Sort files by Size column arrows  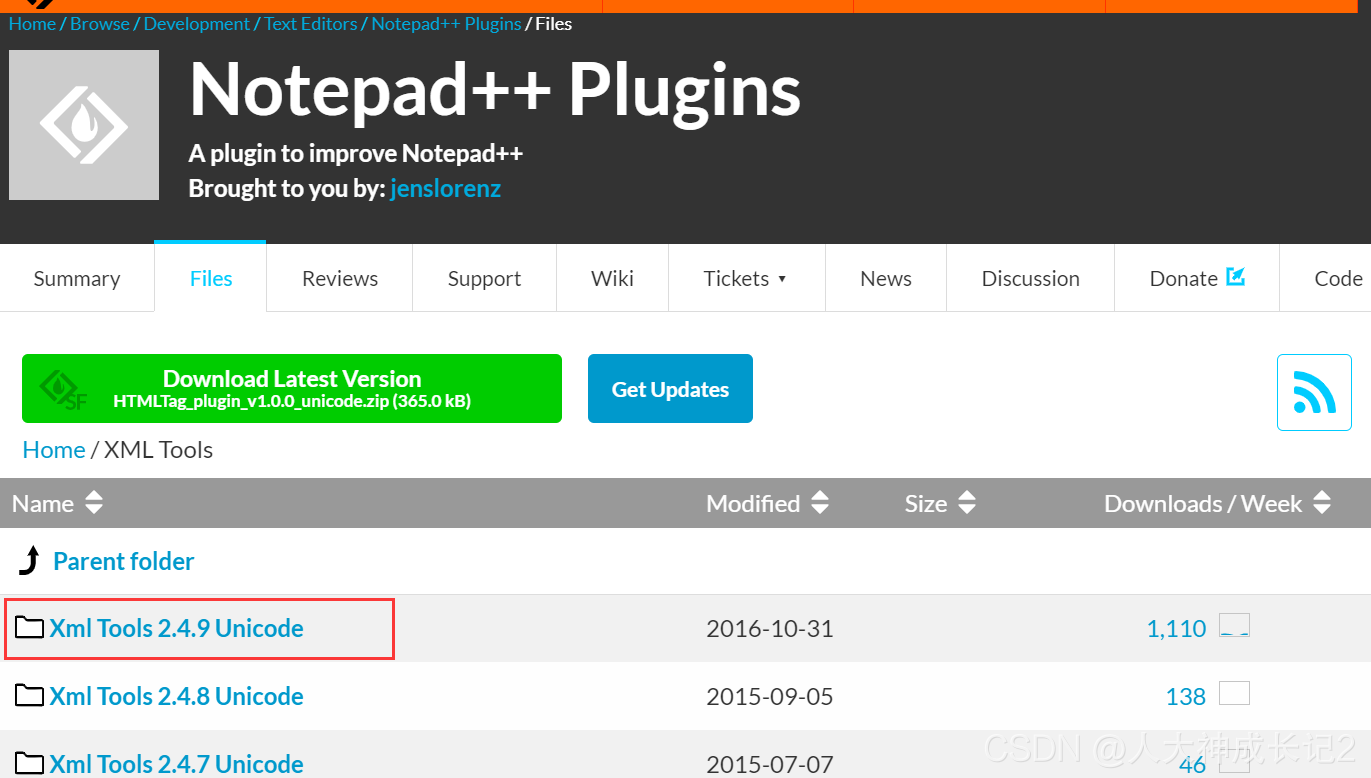click(967, 503)
